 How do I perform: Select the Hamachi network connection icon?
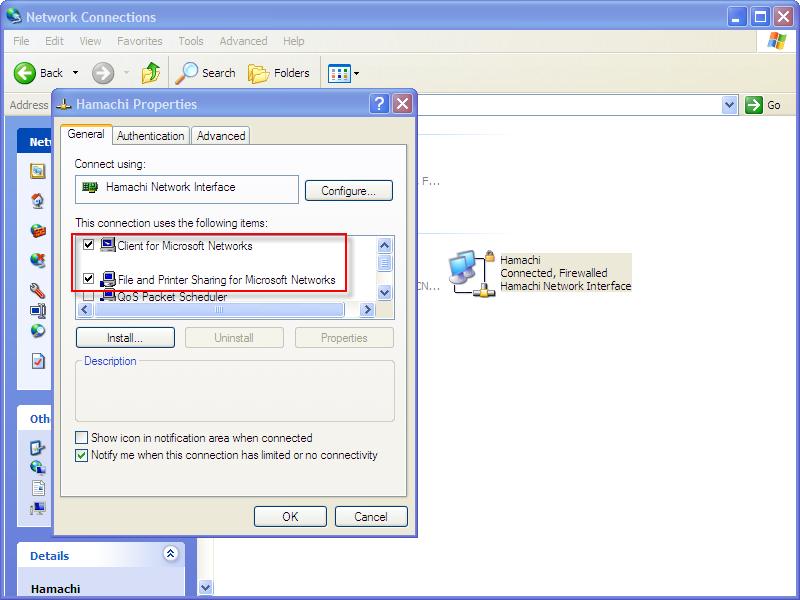[465, 272]
